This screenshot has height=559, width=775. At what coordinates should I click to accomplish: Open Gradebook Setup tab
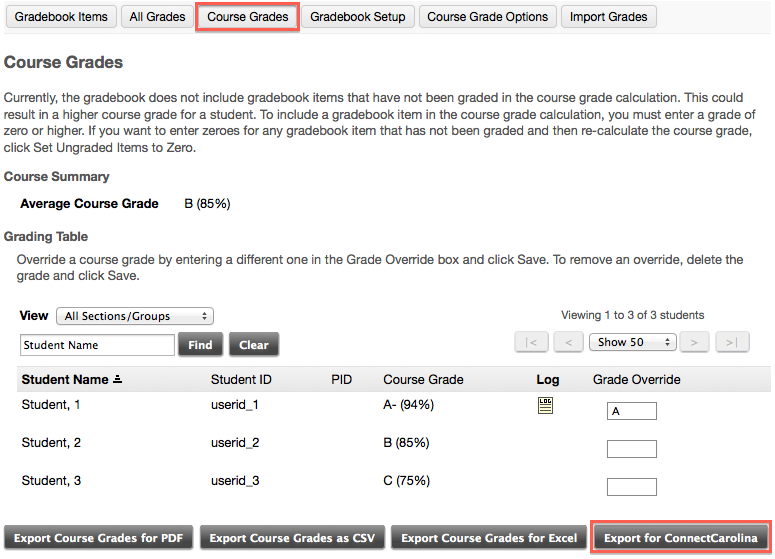358,16
